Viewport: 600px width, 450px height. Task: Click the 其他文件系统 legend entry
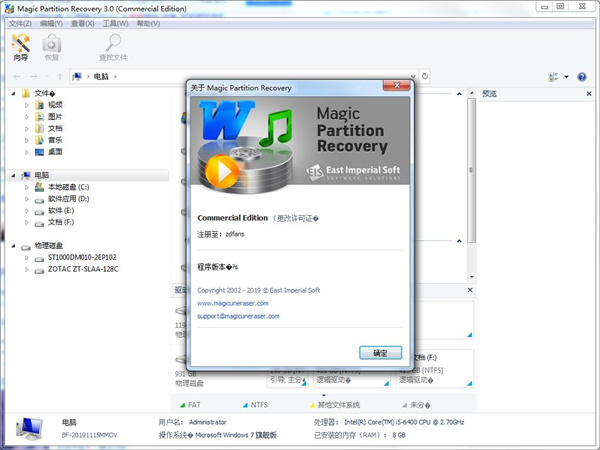click(335, 405)
